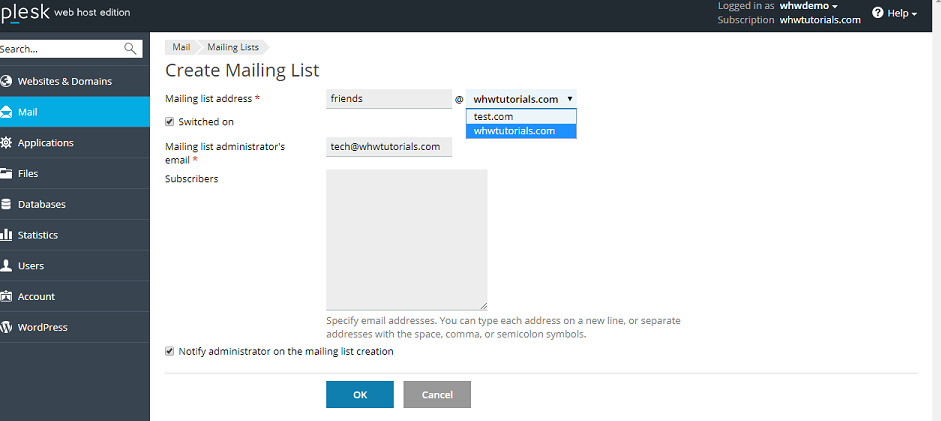Click the Files folder icon
The width and height of the screenshot is (941, 421).
point(7,174)
